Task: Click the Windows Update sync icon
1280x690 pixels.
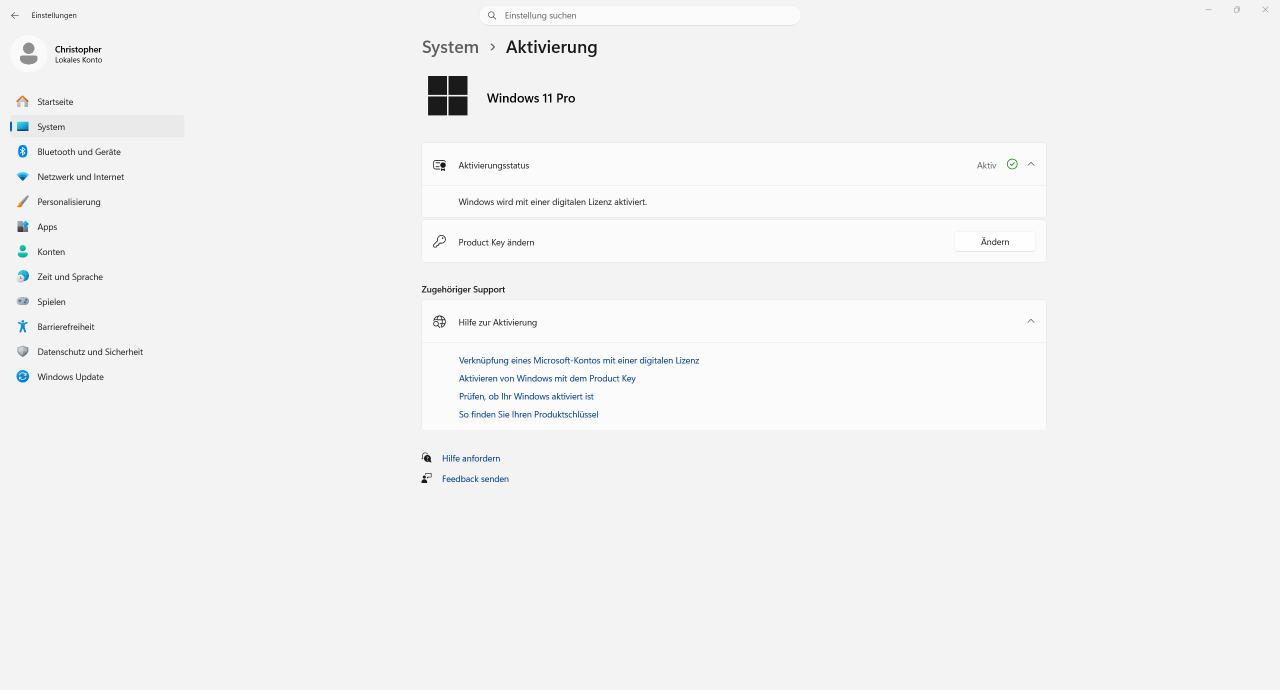Action: coord(22,377)
